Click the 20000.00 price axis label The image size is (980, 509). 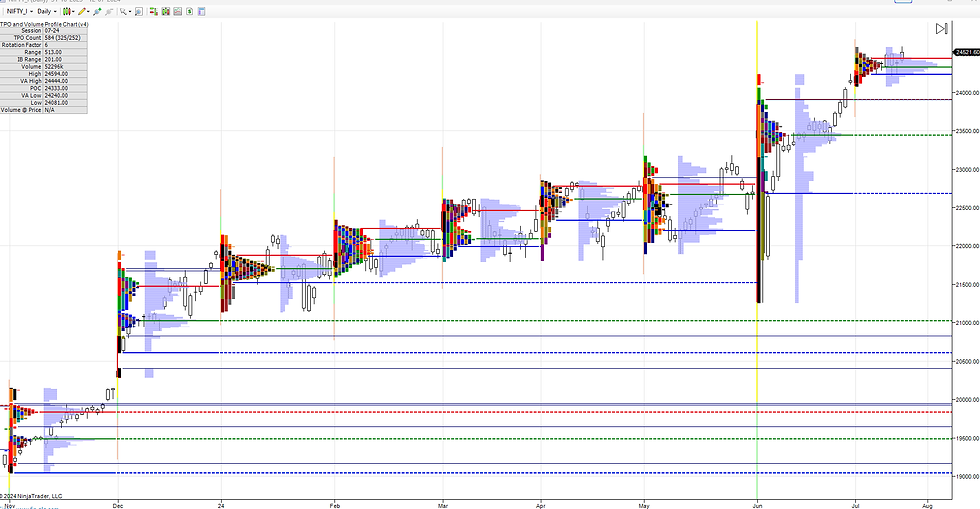coord(967,400)
